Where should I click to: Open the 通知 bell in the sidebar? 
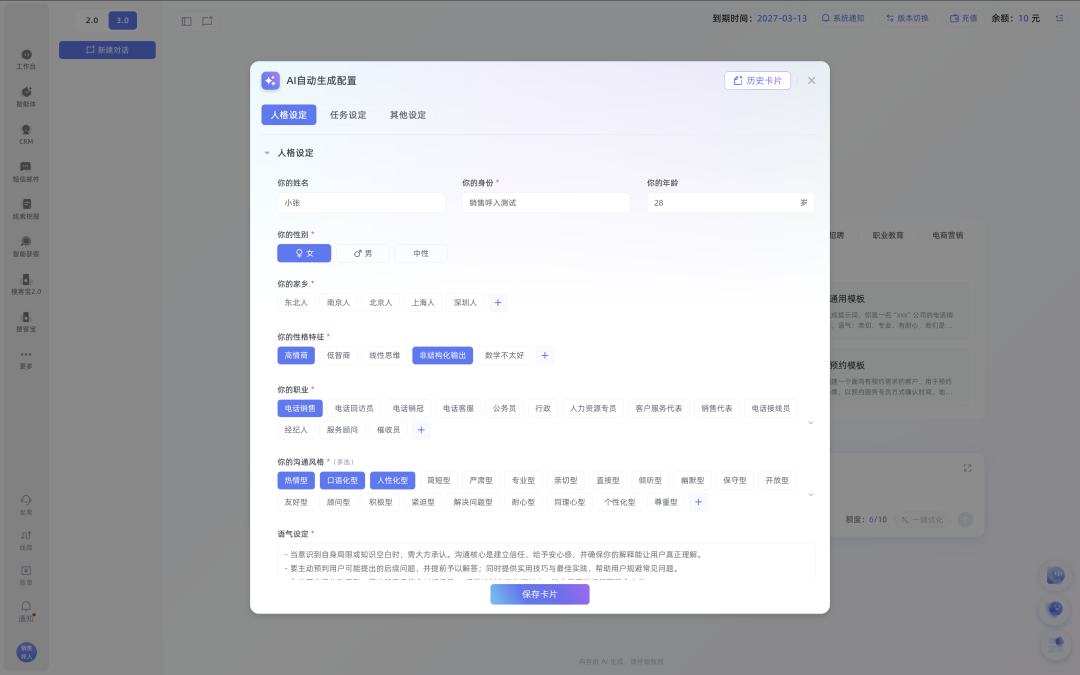(26, 611)
